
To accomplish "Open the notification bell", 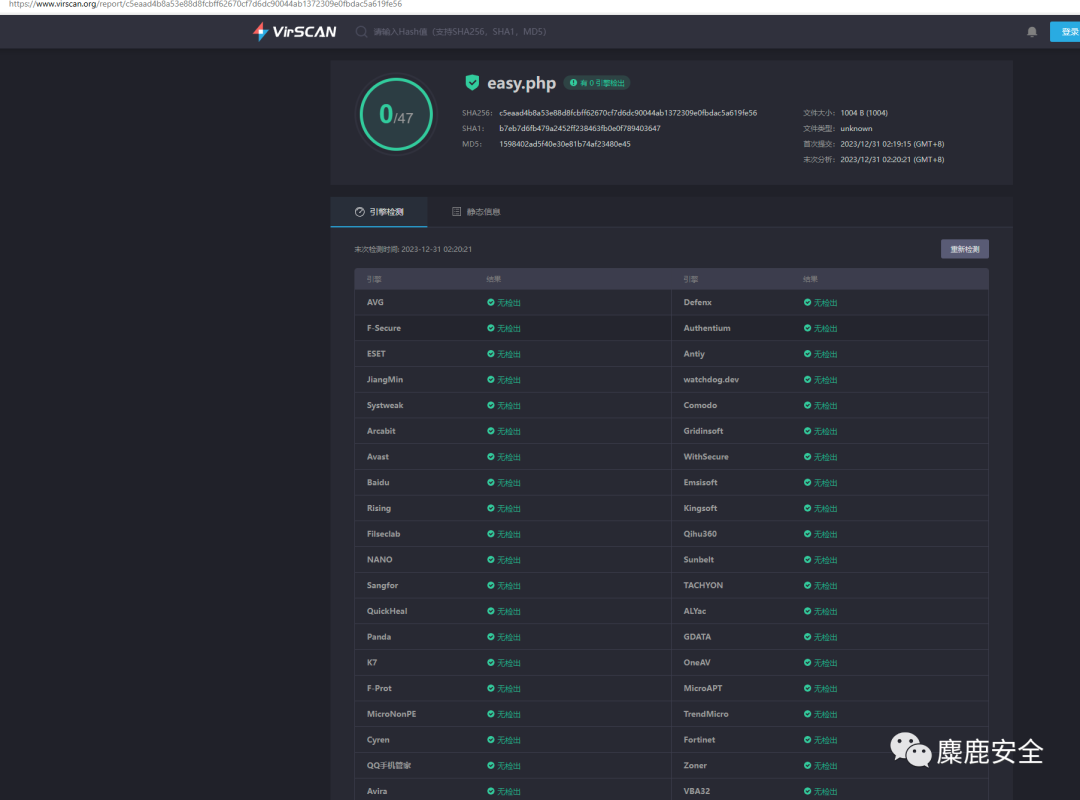I will [1032, 32].
